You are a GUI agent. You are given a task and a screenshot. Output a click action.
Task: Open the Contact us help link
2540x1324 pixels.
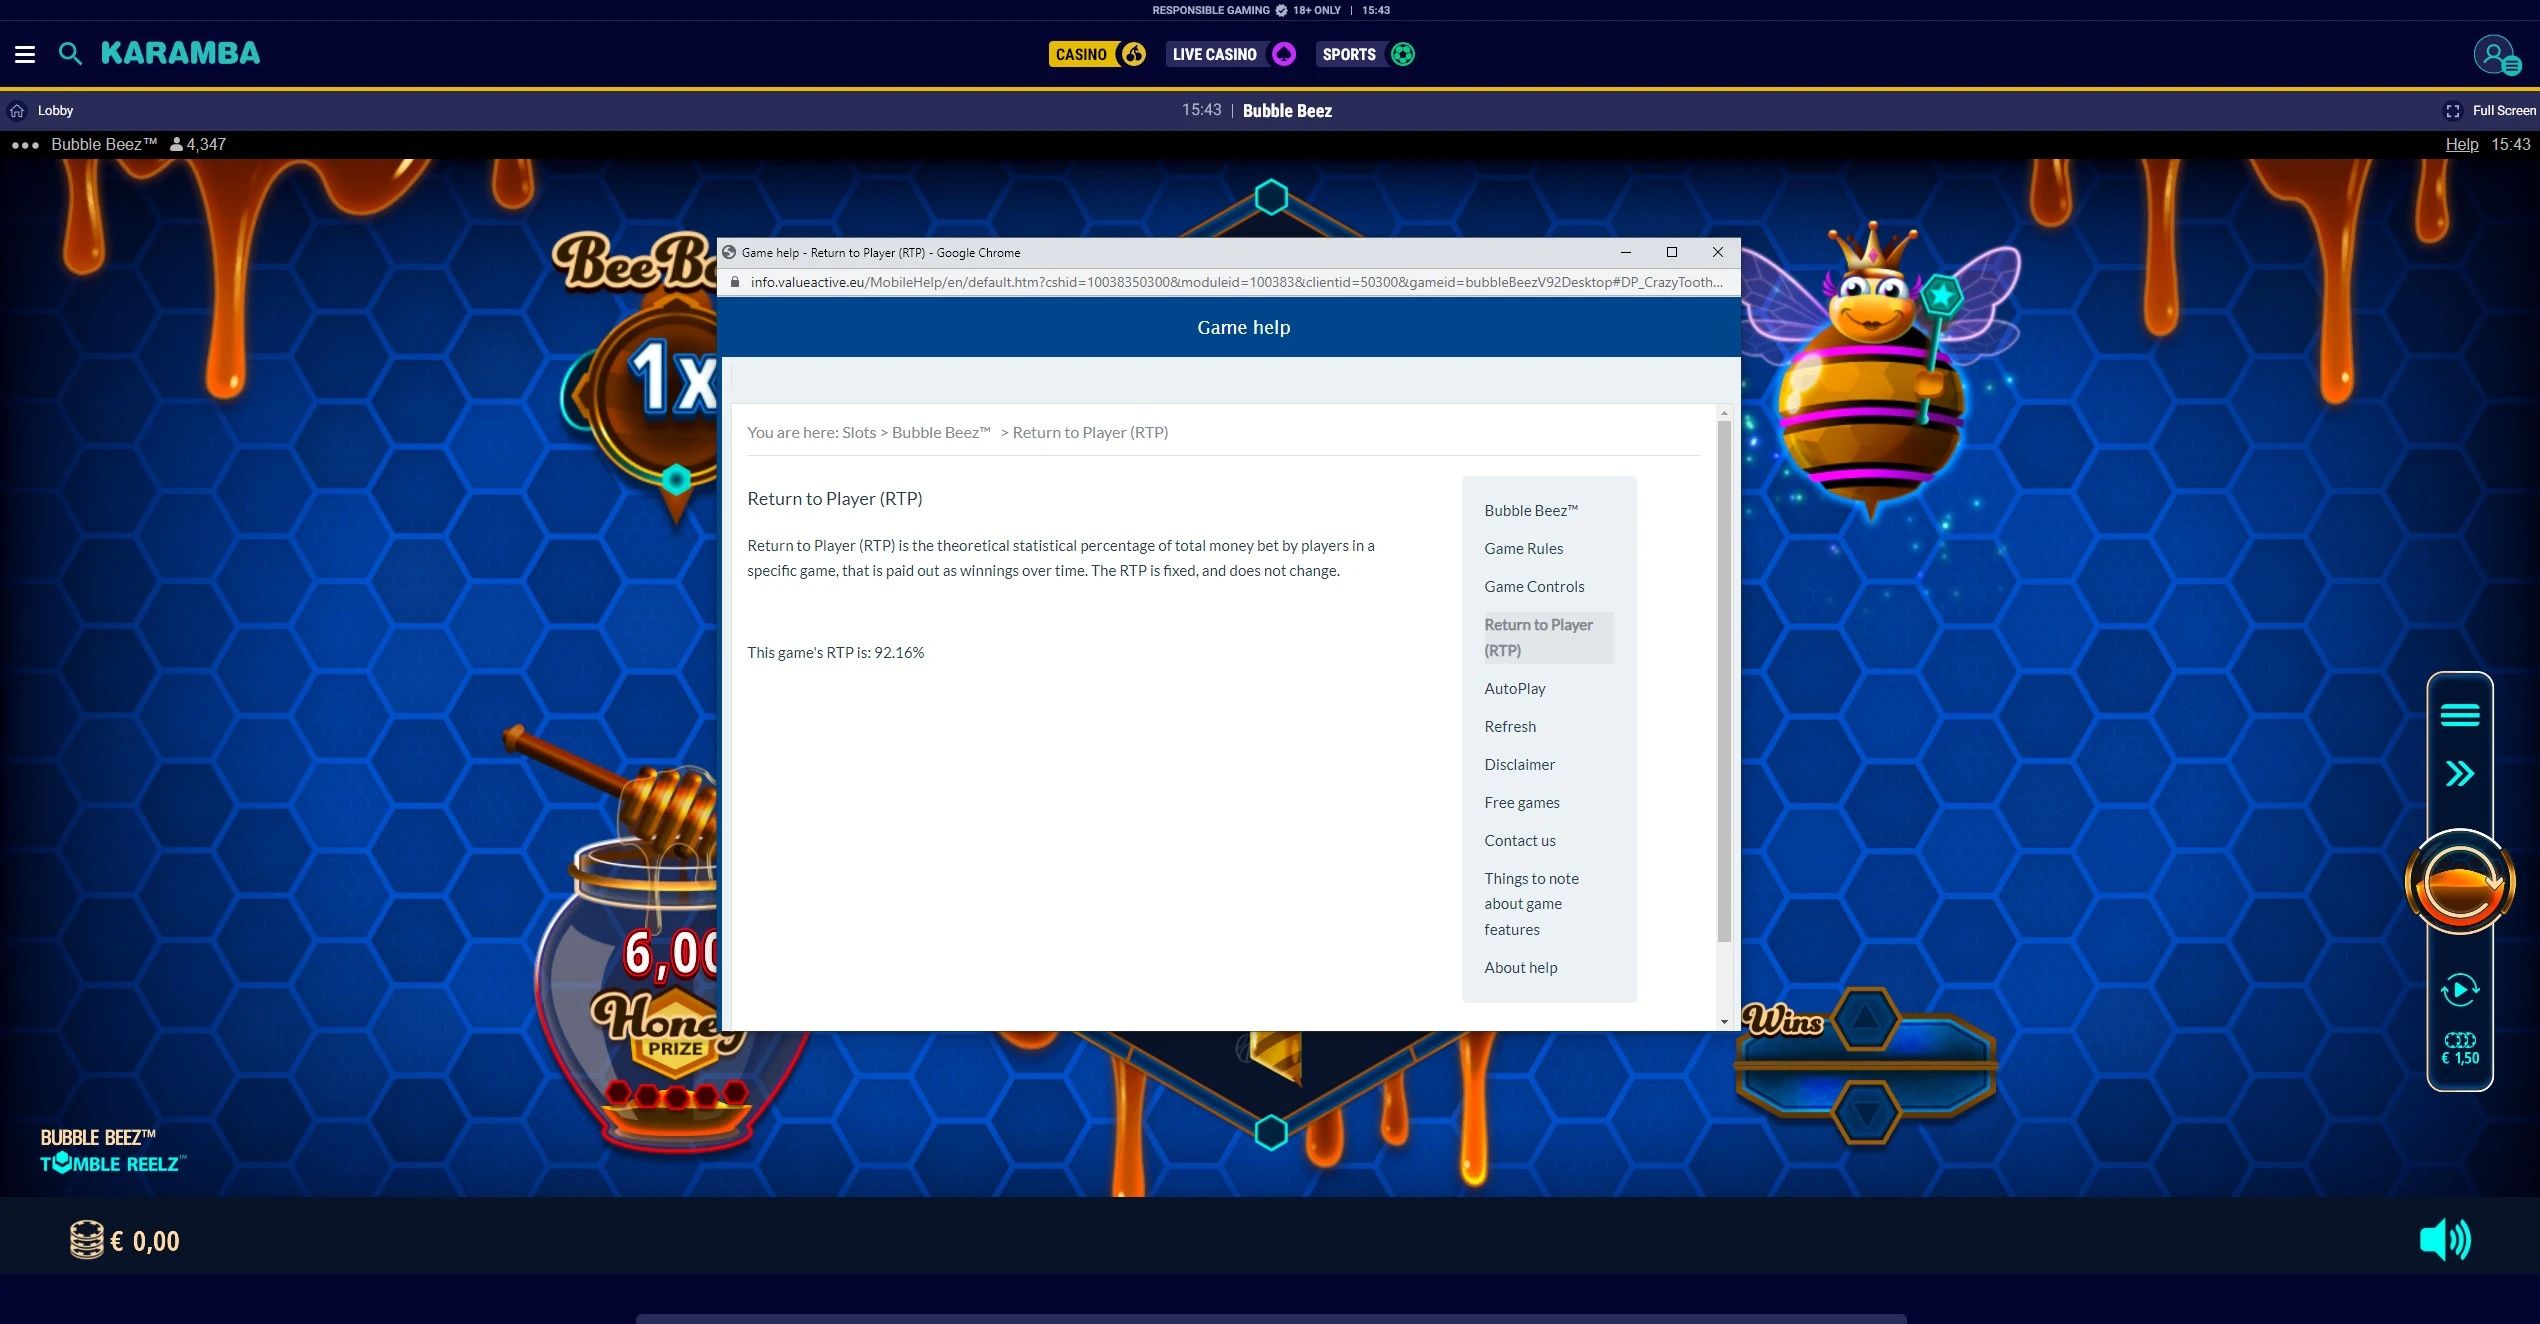pos(1519,840)
